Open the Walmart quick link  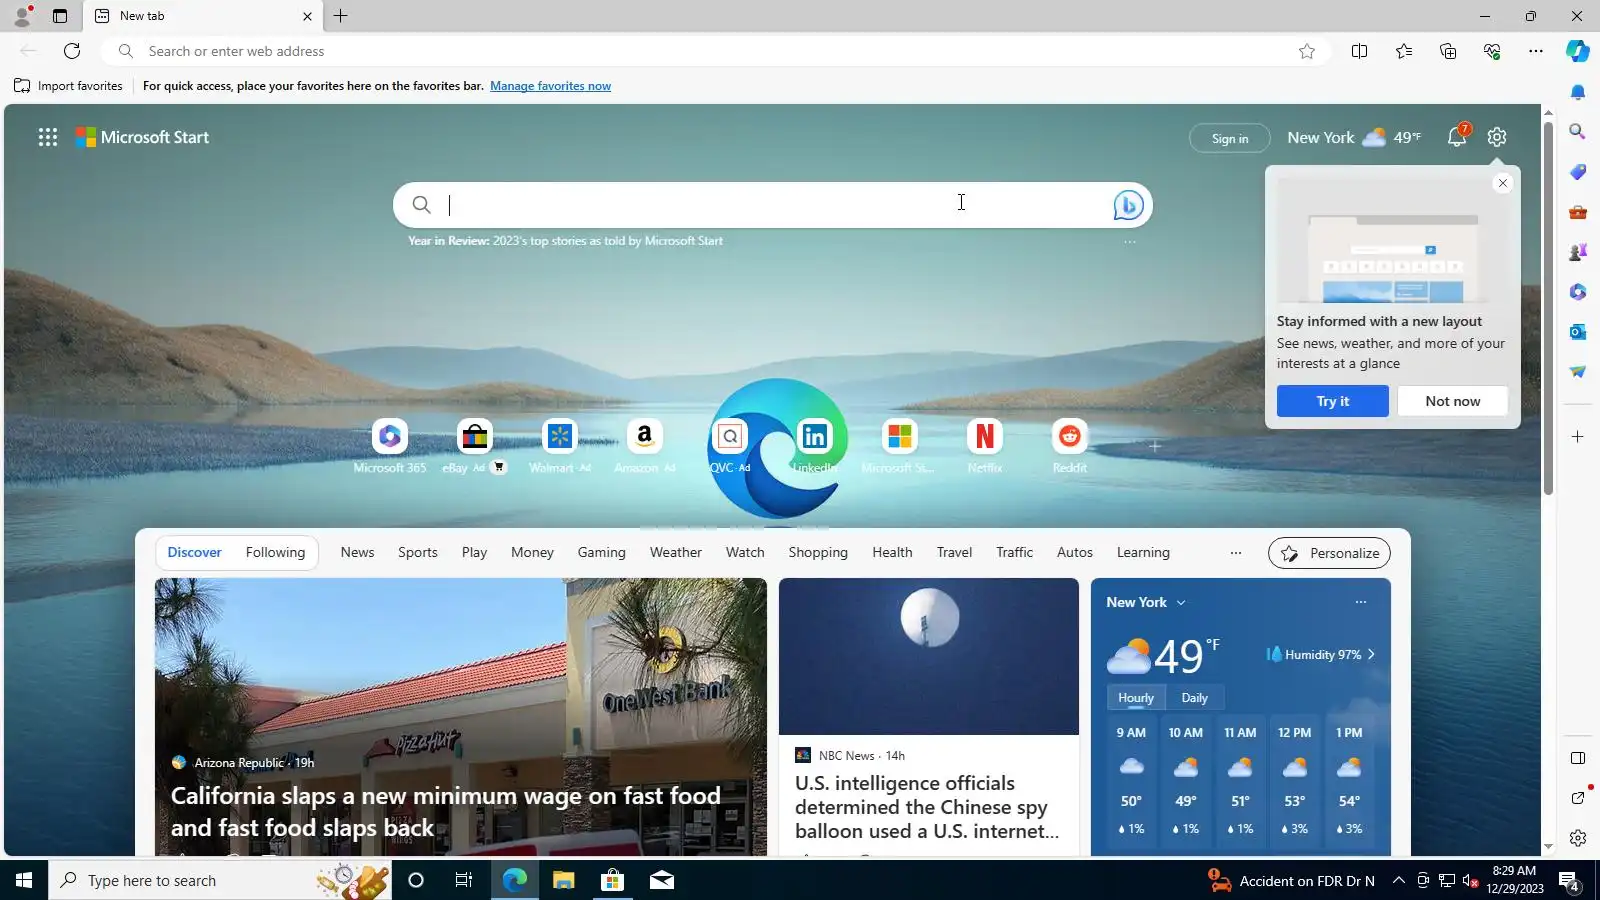click(x=560, y=446)
